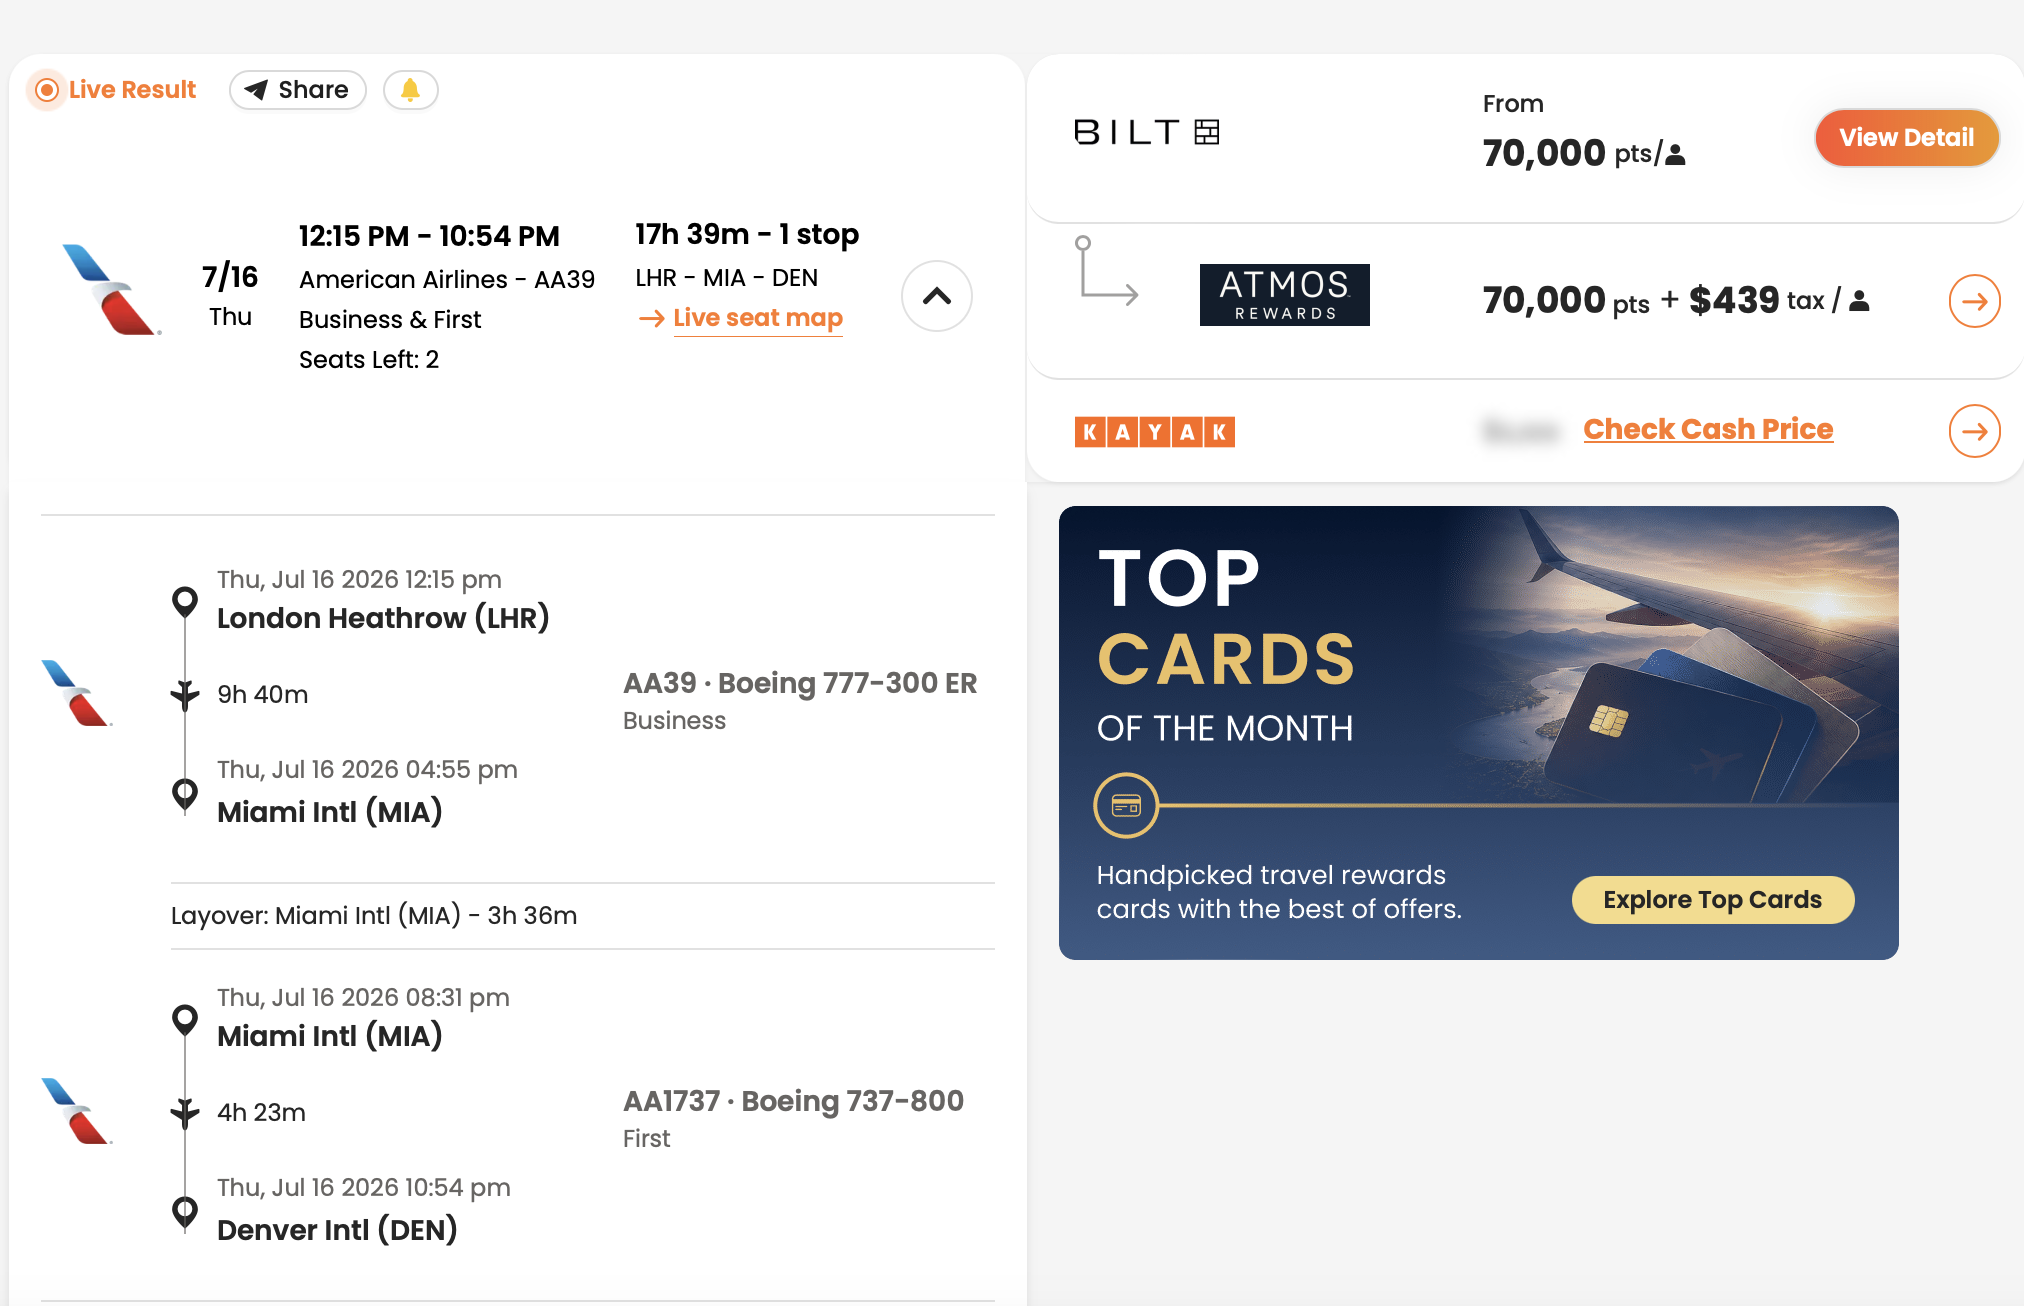The height and width of the screenshot is (1306, 2024).
Task: Click the bell alert icon
Action: point(410,90)
